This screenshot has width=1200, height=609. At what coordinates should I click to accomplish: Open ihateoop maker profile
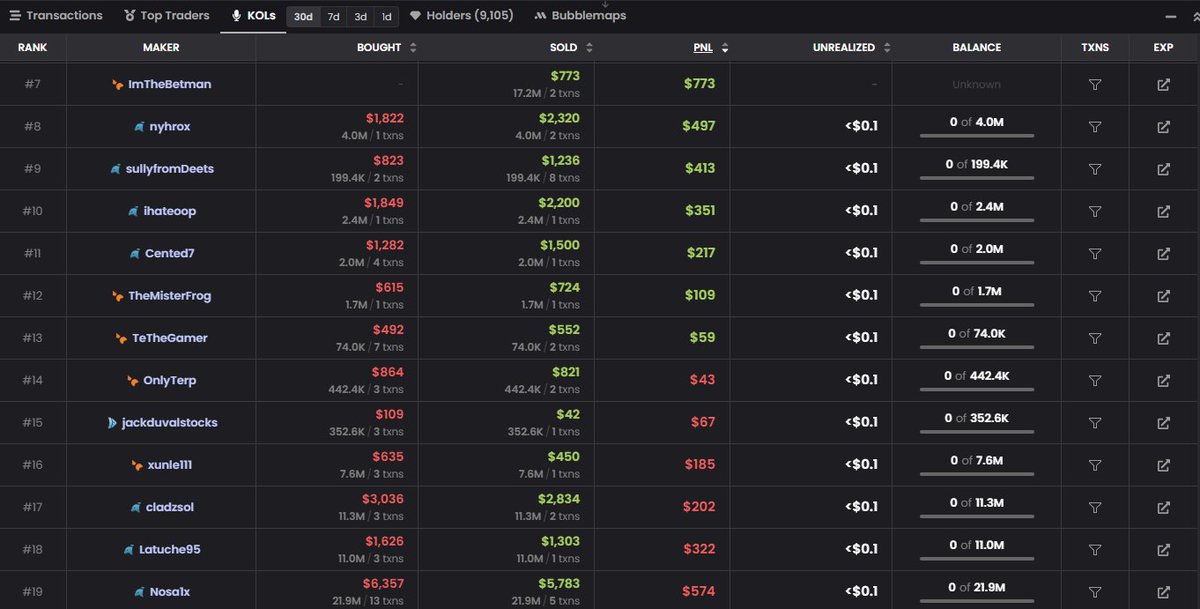click(x=161, y=211)
